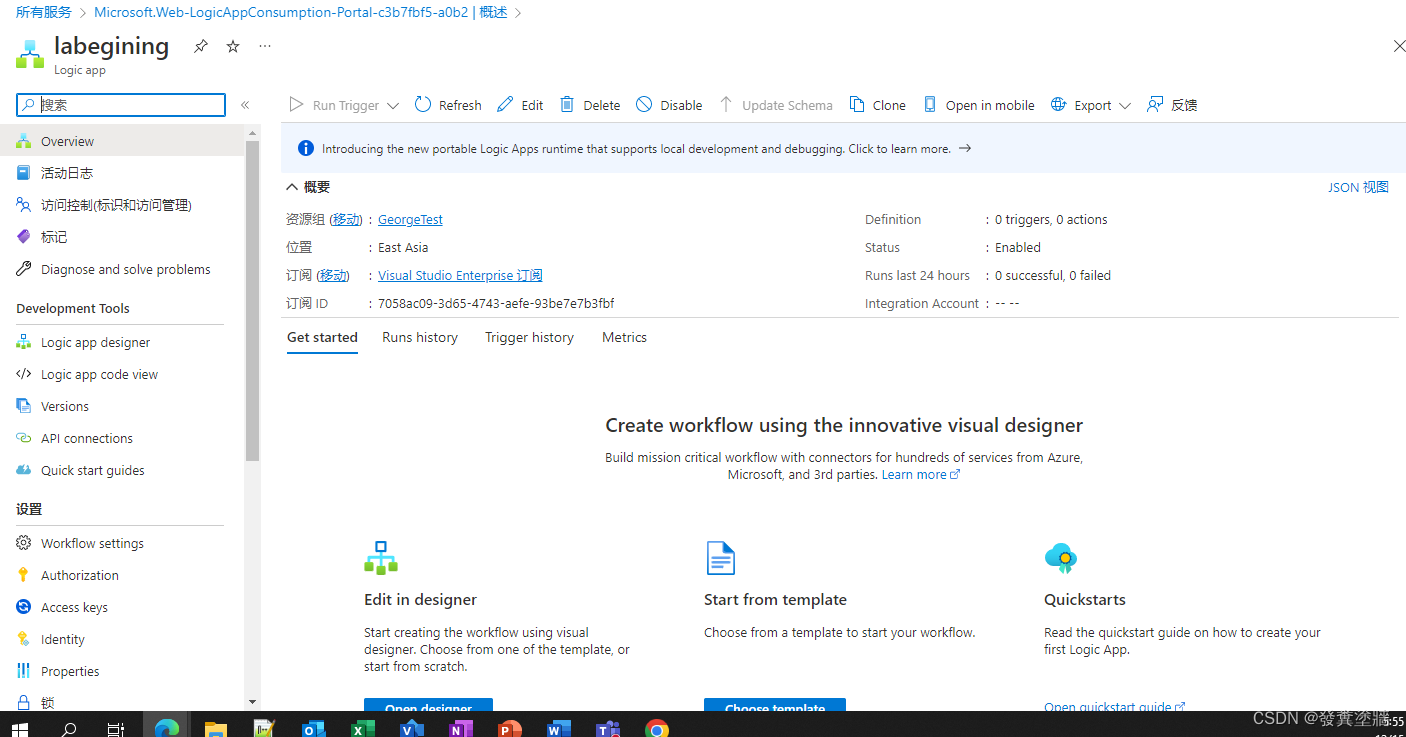Open the GeorgeTest resource group link
Screen dimensions: 1406x737
(410, 220)
